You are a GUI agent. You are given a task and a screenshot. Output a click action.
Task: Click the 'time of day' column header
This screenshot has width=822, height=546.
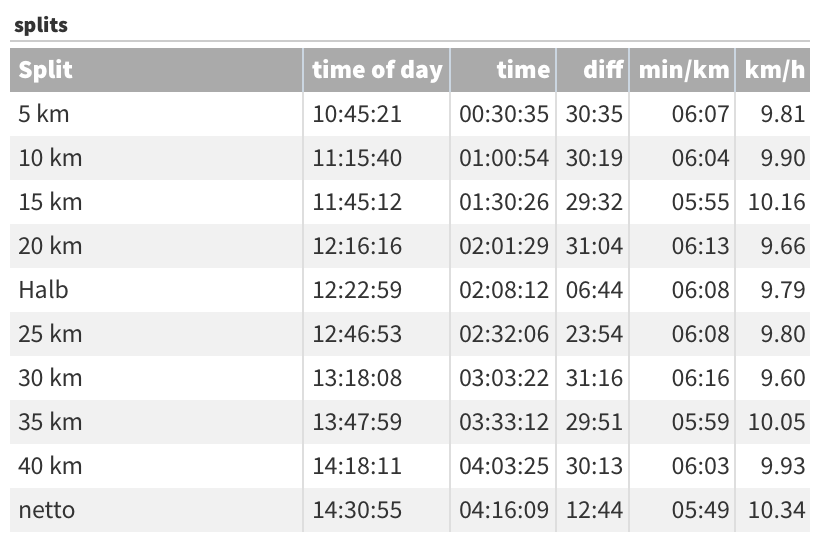tap(377, 70)
